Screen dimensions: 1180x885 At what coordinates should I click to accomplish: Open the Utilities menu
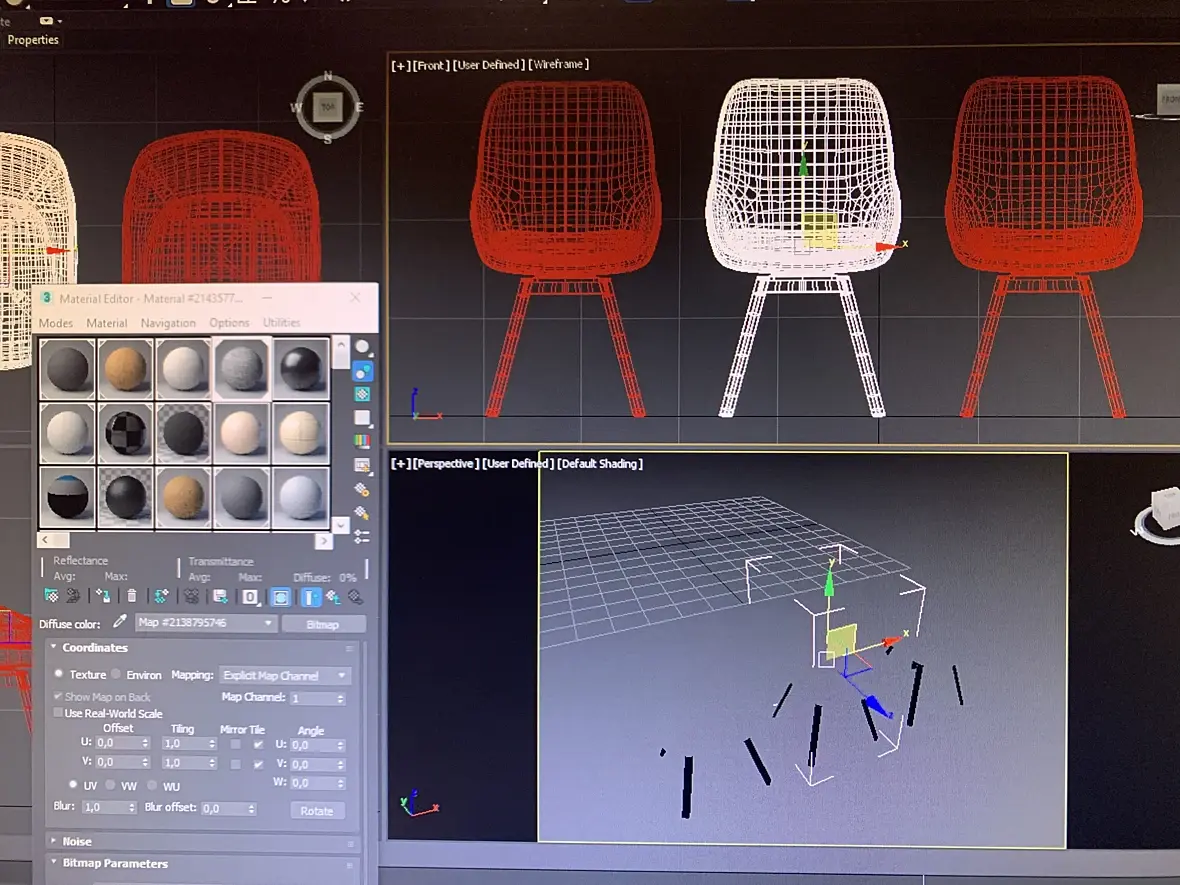click(x=281, y=322)
